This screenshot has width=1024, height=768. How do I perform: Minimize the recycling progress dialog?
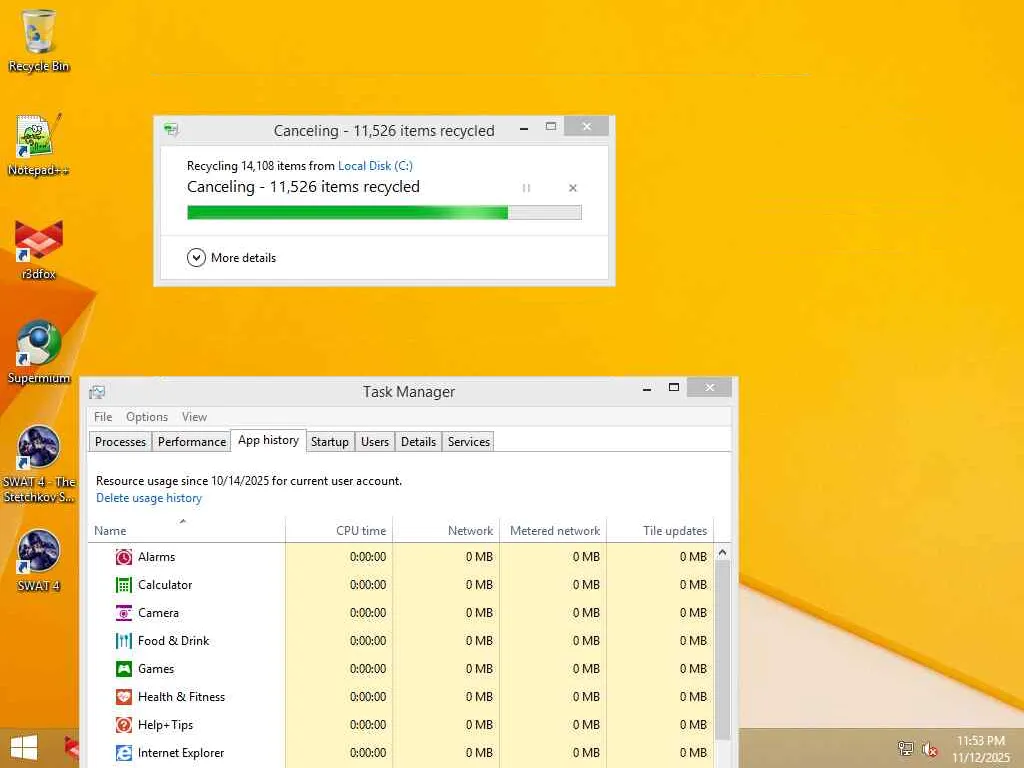tap(524, 128)
